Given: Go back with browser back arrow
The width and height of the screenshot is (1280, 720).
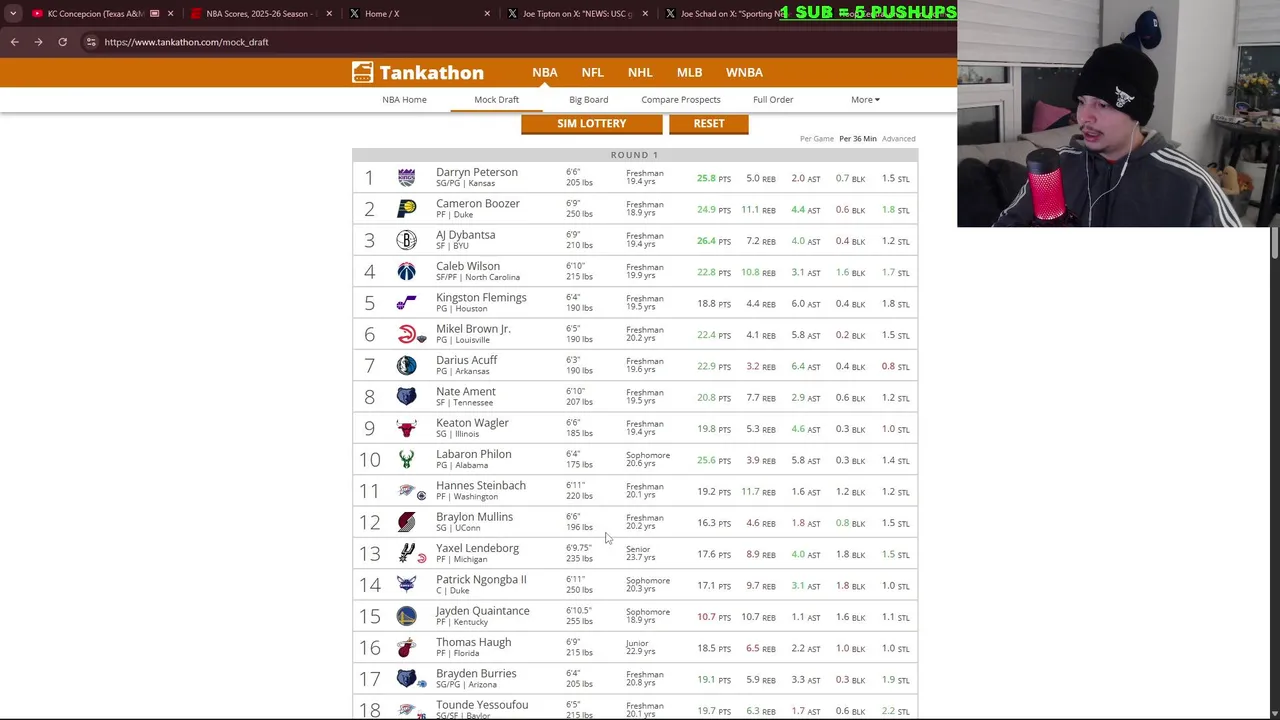Looking at the screenshot, I should [x=14, y=42].
